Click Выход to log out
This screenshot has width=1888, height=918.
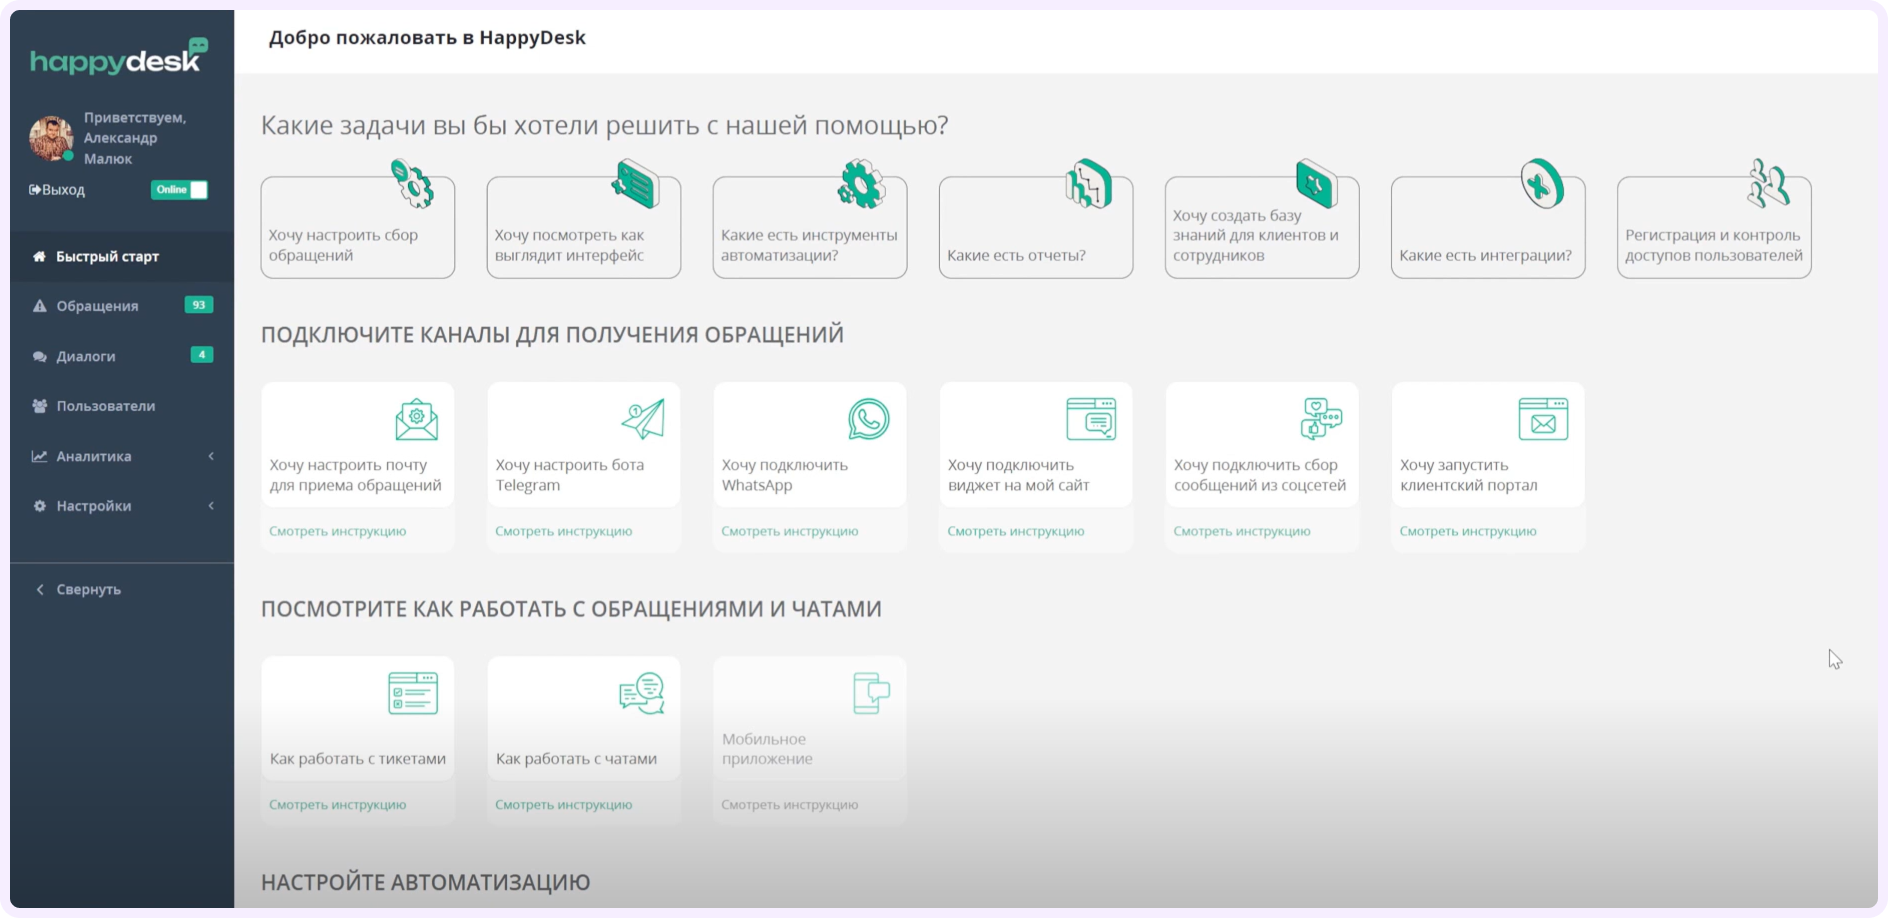coord(55,189)
